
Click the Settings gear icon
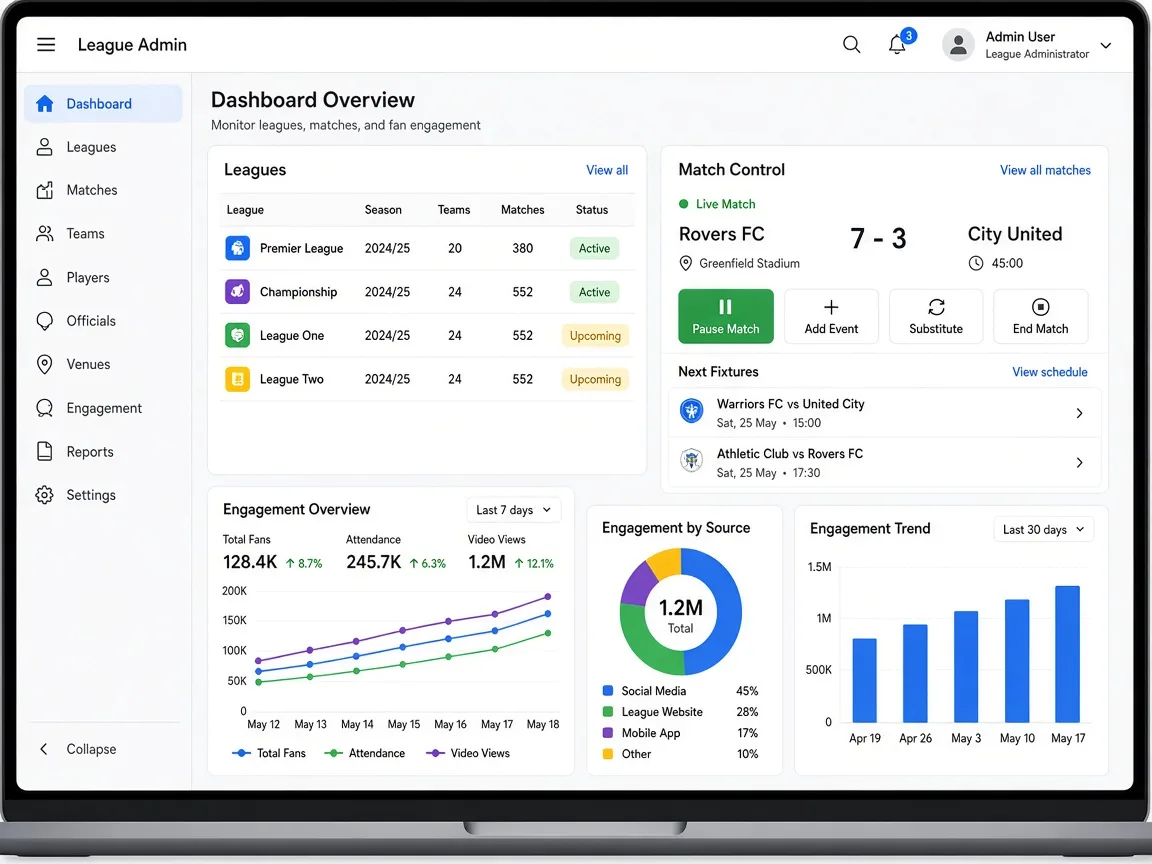click(x=45, y=495)
